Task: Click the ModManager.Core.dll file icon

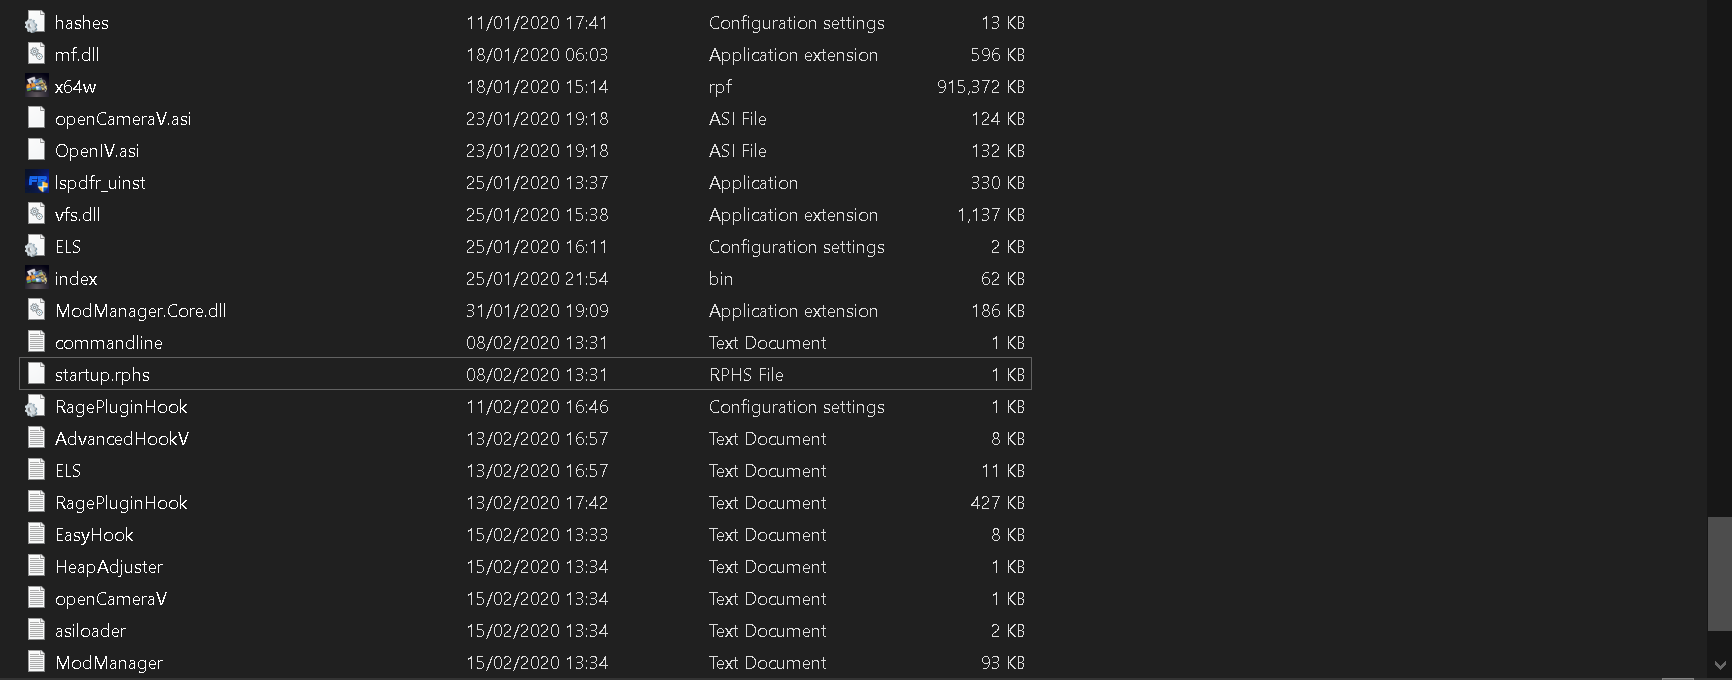Action: [36, 310]
